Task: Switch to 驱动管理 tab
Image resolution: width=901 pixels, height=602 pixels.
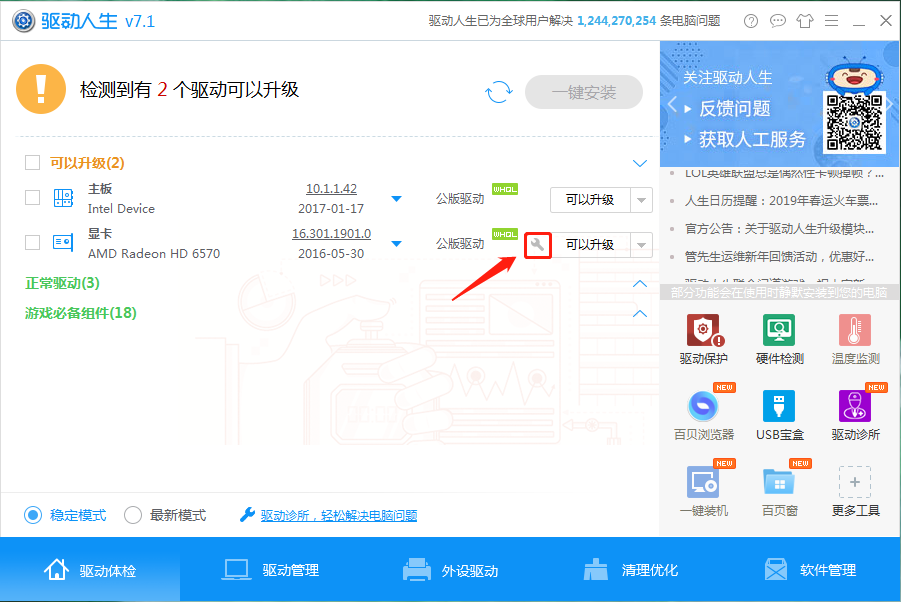Action: click(x=270, y=570)
